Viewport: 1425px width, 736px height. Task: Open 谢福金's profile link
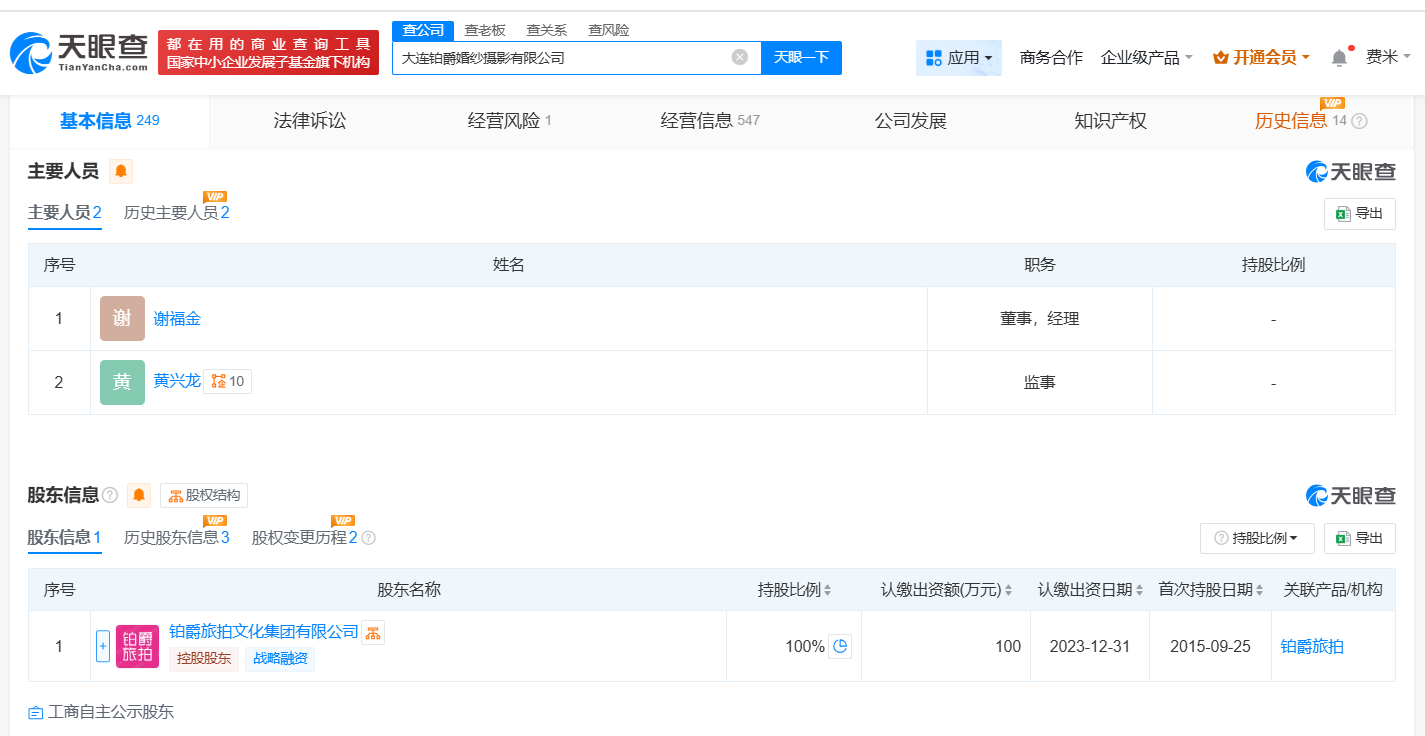click(x=177, y=318)
